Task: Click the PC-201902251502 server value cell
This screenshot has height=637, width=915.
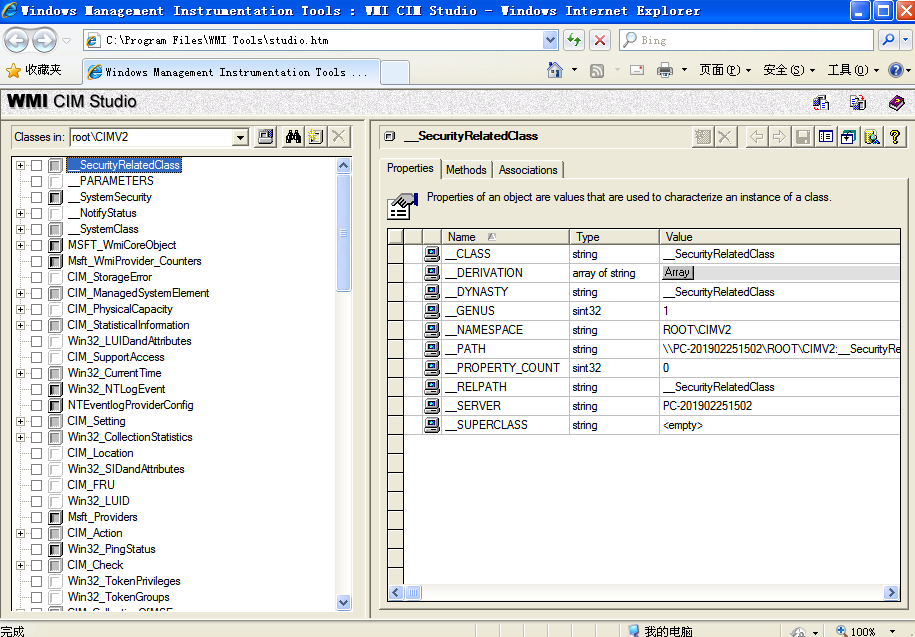Action: pyautogui.click(x=780, y=406)
